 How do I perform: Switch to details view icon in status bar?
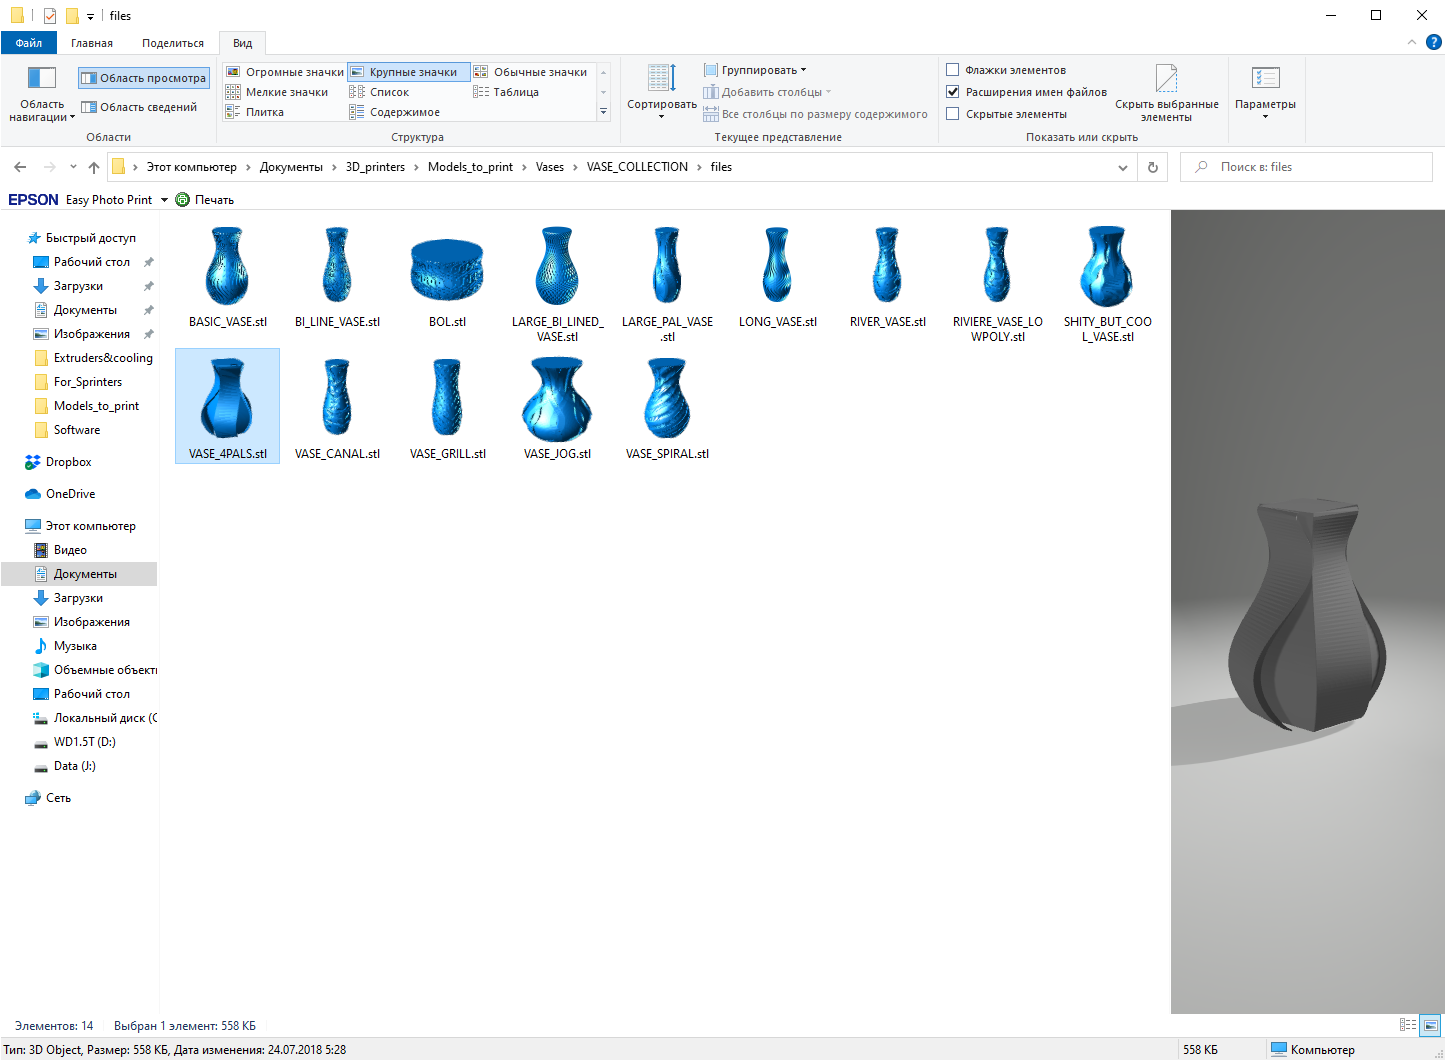(1408, 1025)
